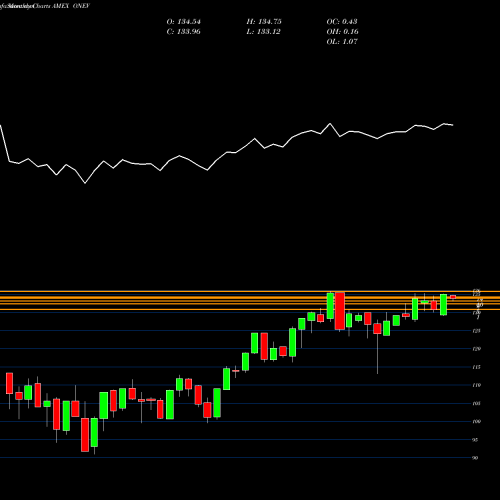Click the 125 price axis label
The image size is (500, 500).
coord(477,331)
